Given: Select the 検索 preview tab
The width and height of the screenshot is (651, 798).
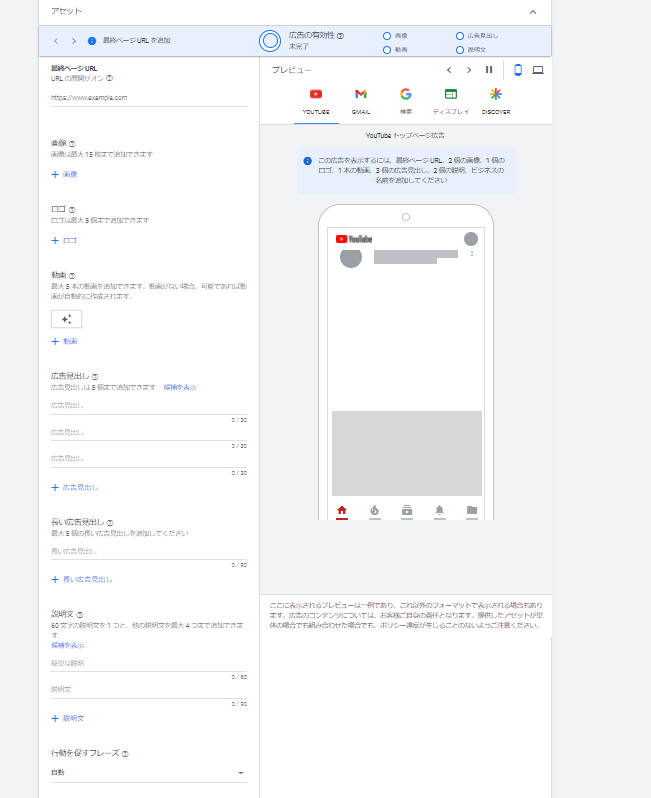Looking at the screenshot, I should click(406, 102).
